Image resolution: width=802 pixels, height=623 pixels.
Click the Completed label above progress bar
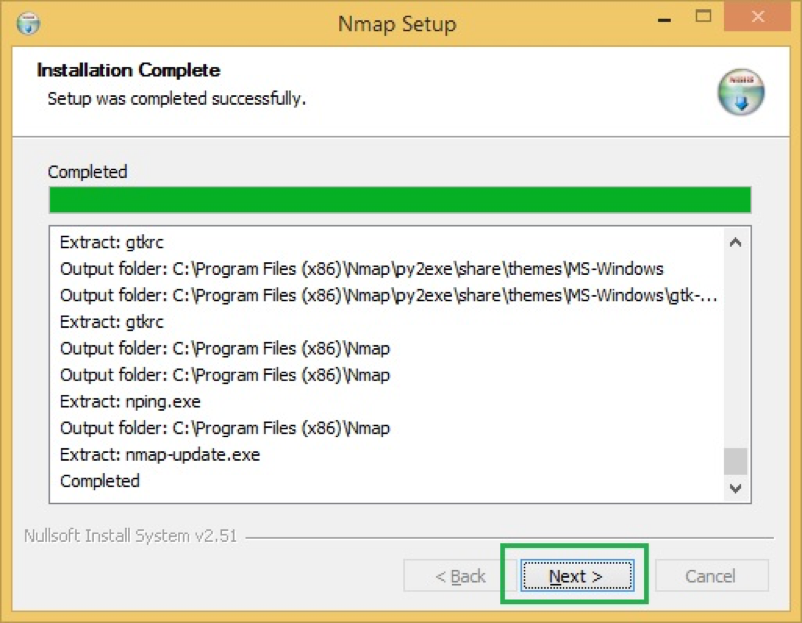click(x=87, y=171)
